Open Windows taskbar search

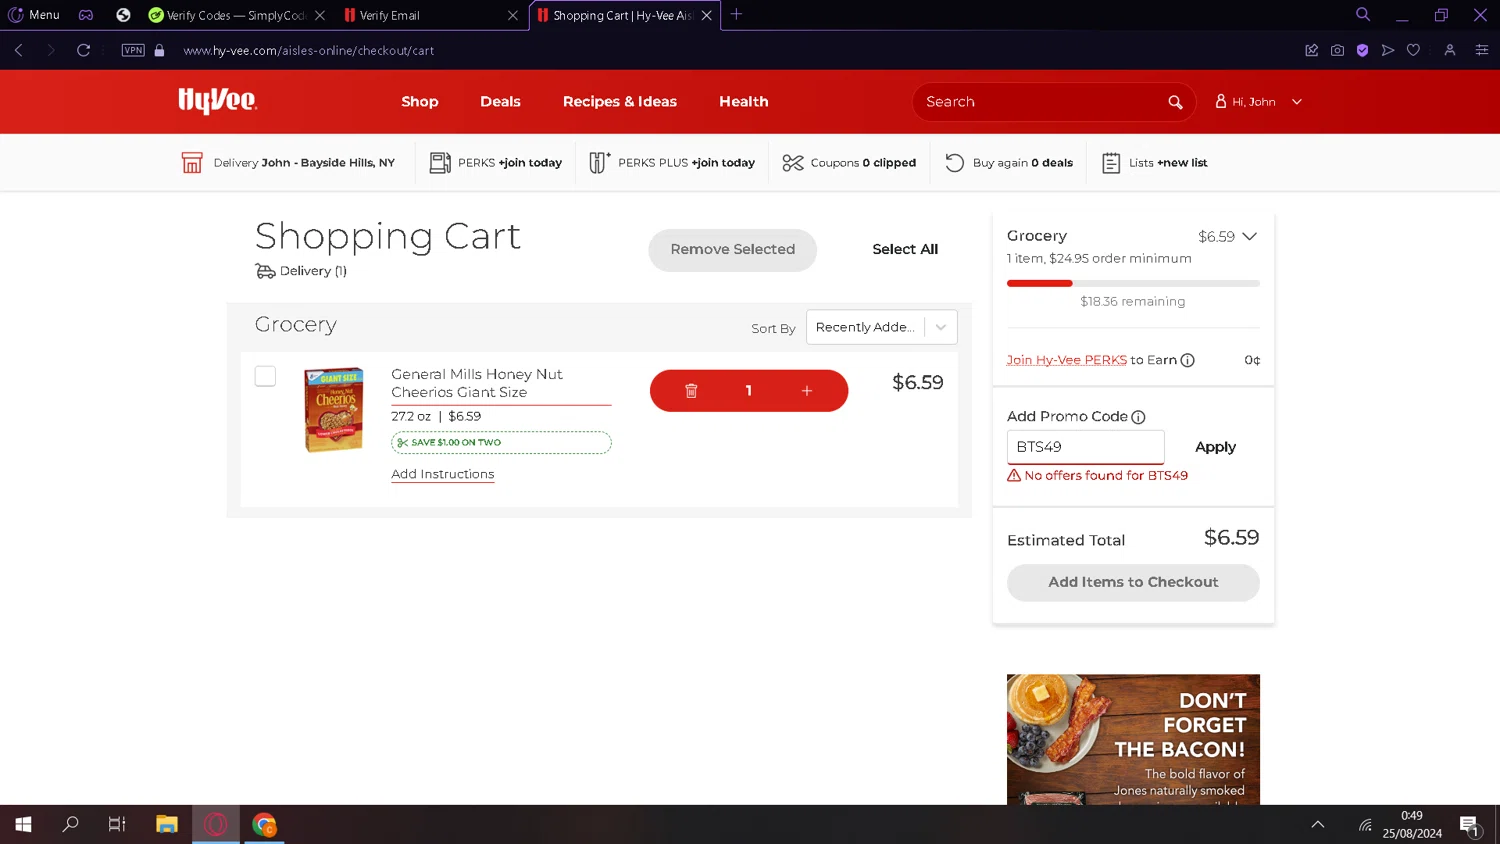point(70,825)
